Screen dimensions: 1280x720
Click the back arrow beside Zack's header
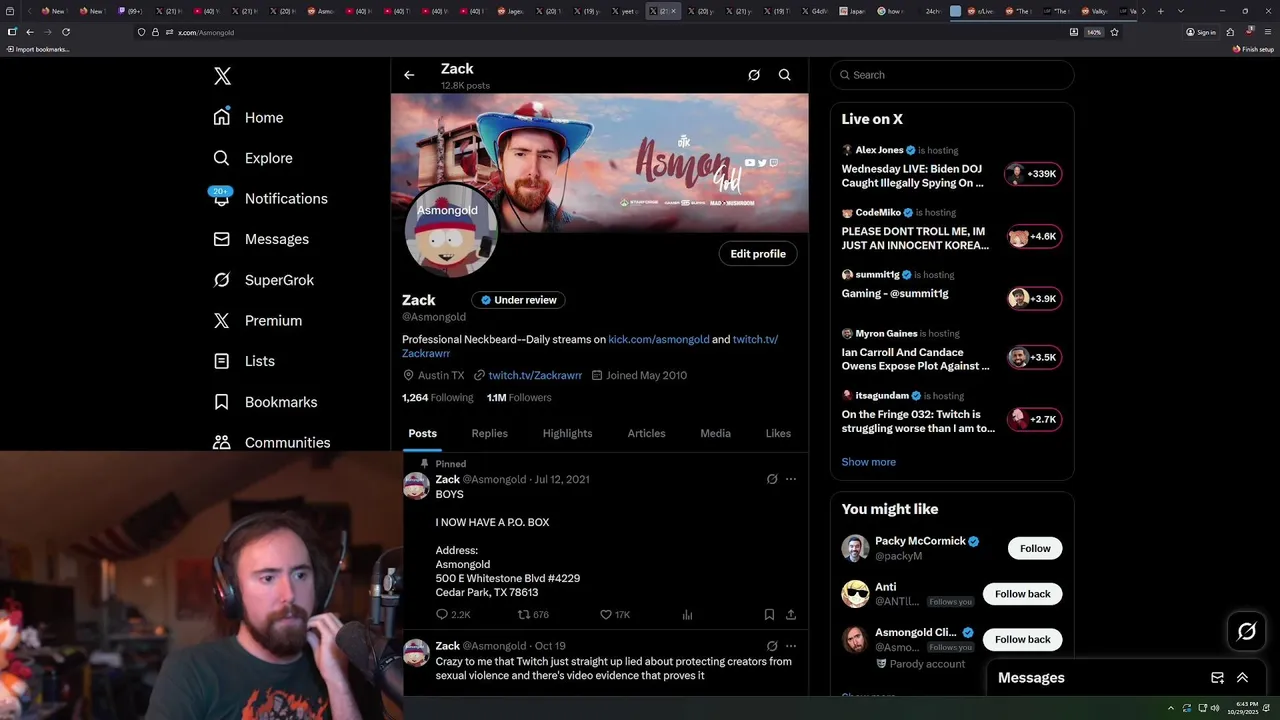point(409,75)
